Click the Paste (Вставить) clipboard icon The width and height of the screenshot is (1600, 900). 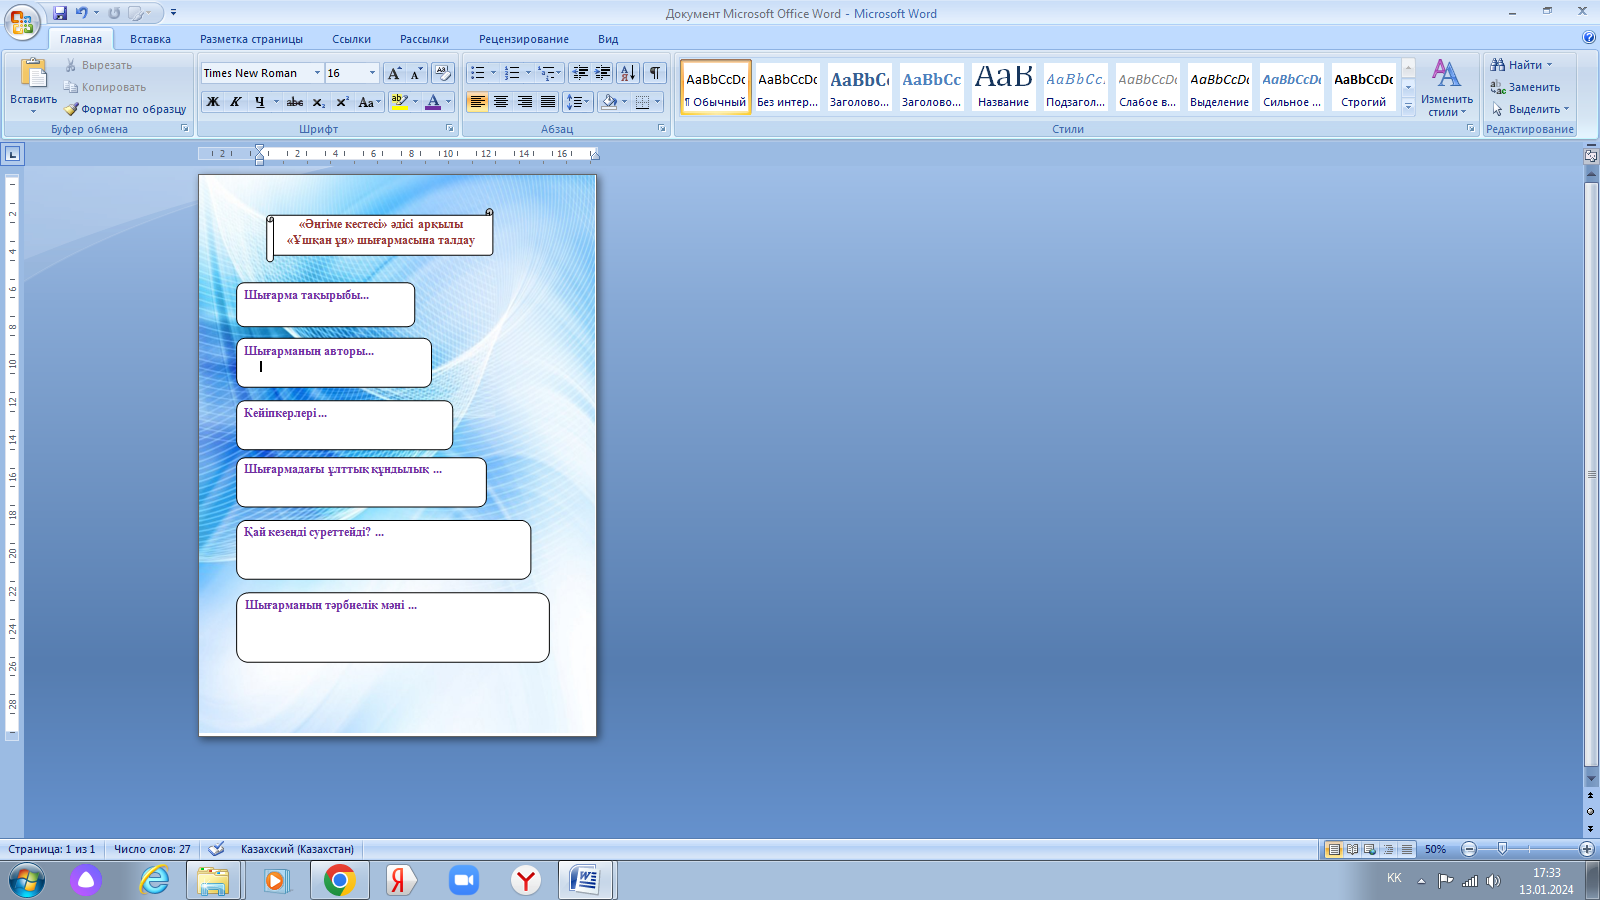click(33, 75)
